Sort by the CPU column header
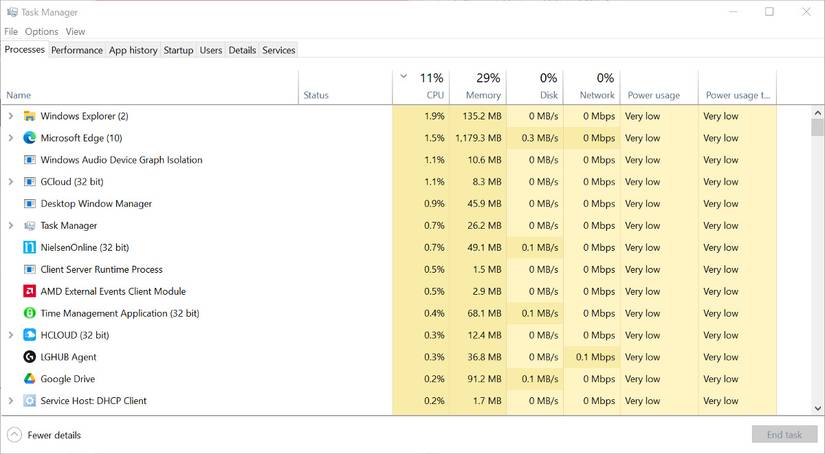This screenshot has height=454, width=825. point(421,87)
